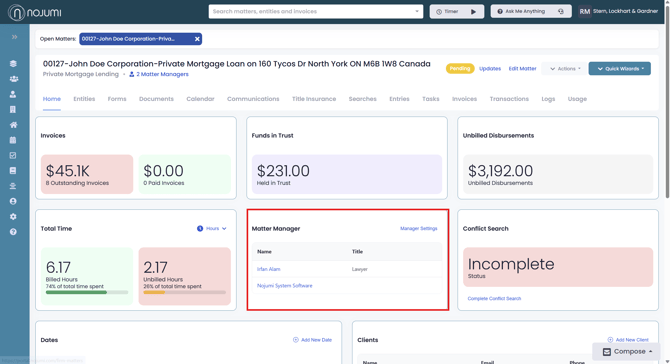This screenshot has width=670, height=364.
Task: Open the stacked layers icon in sidebar
Action: pyautogui.click(x=13, y=64)
